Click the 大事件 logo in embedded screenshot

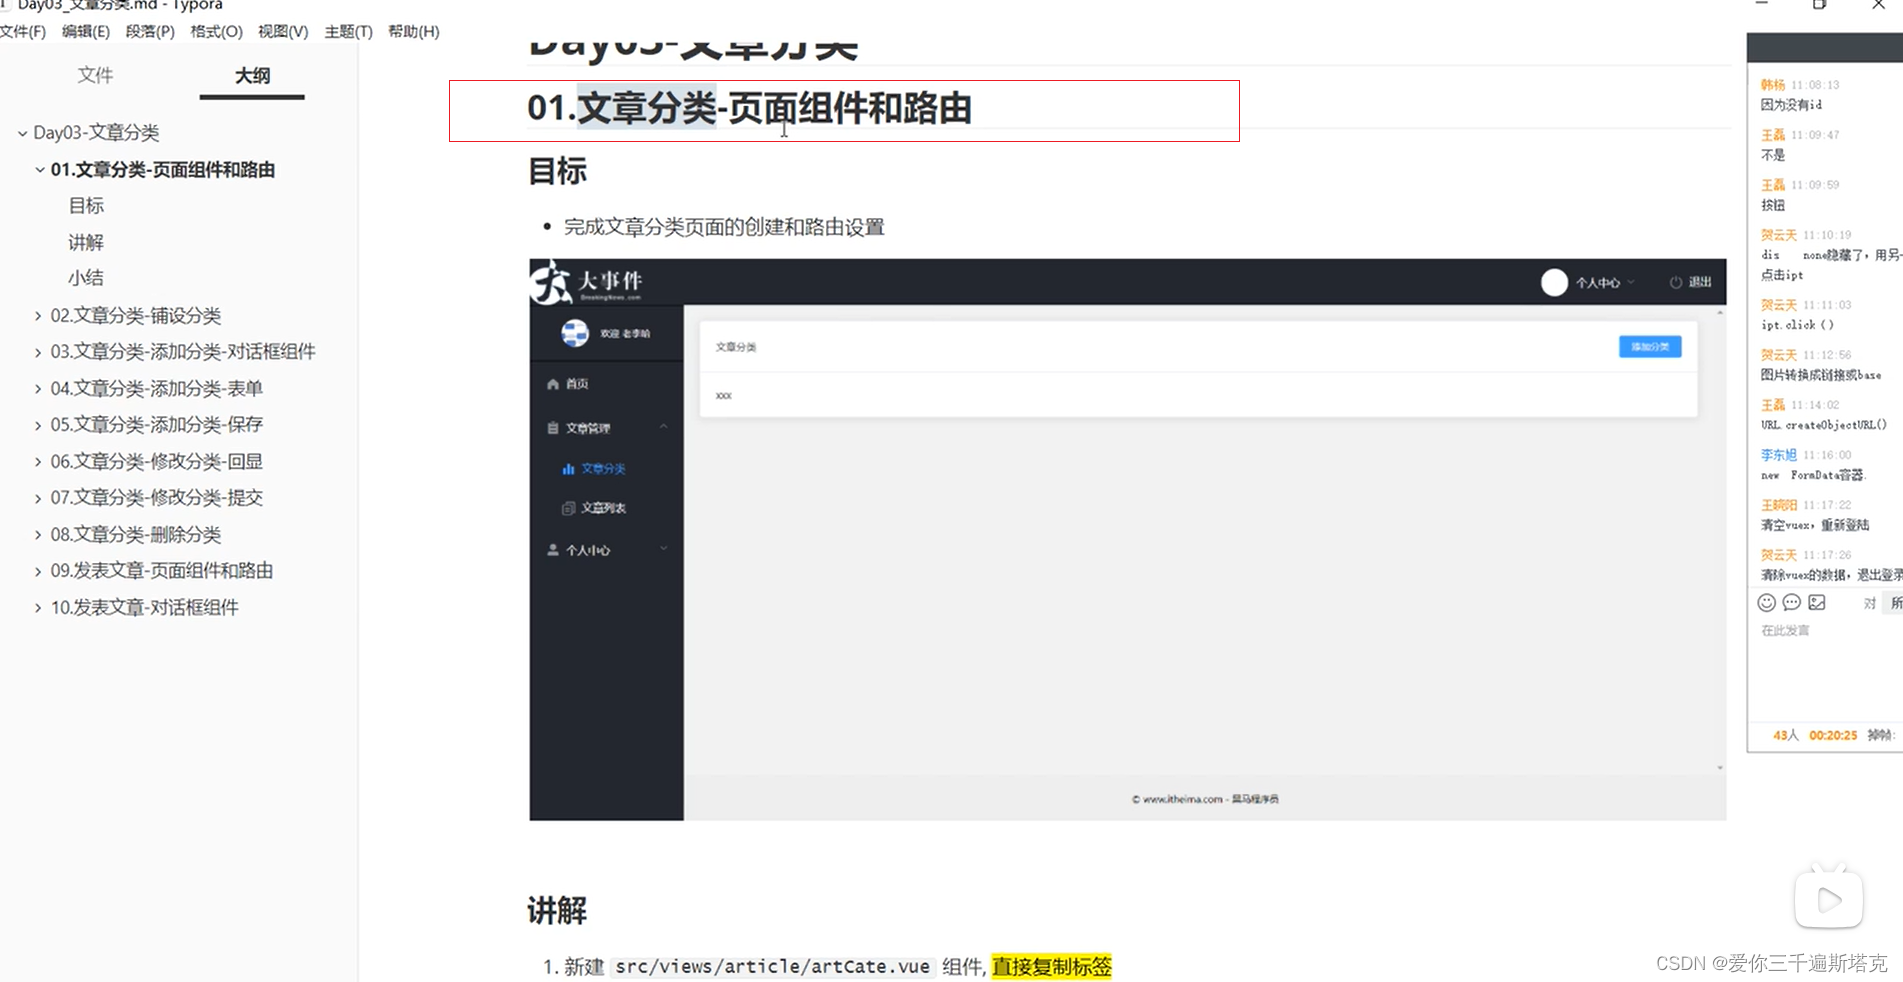(588, 282)
